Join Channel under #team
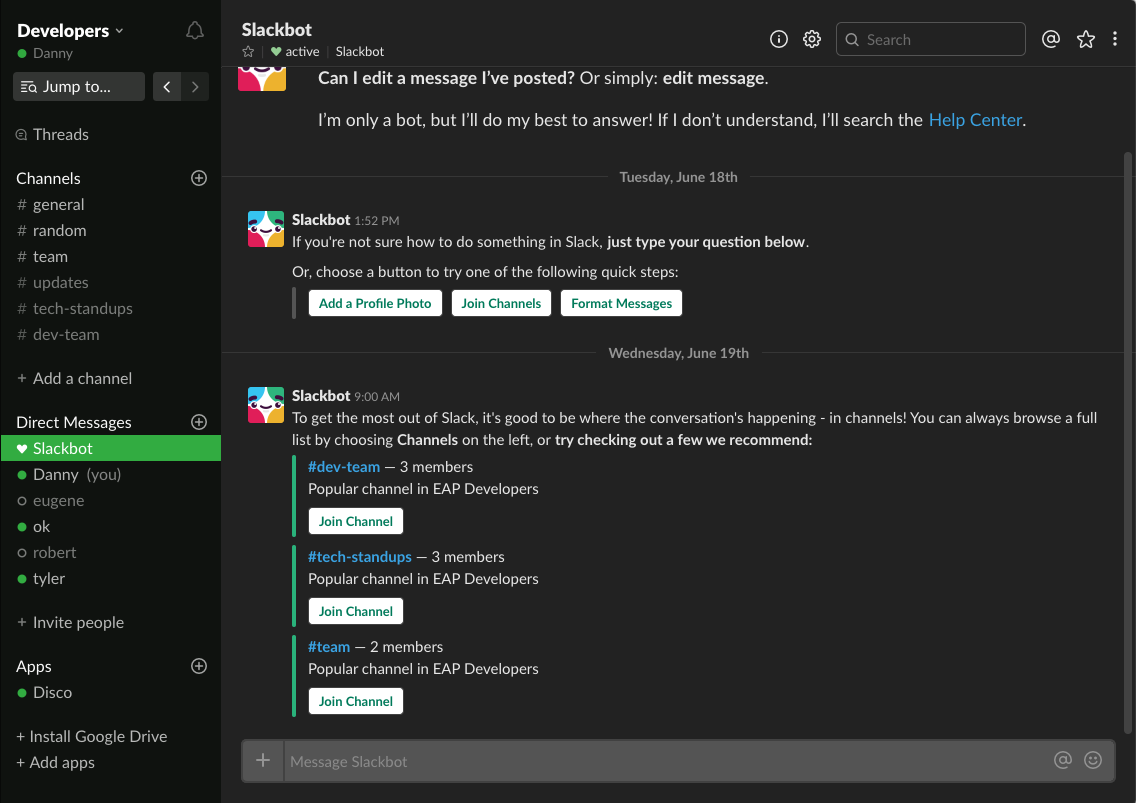The image size is (1136, 803). pos(356,701)
